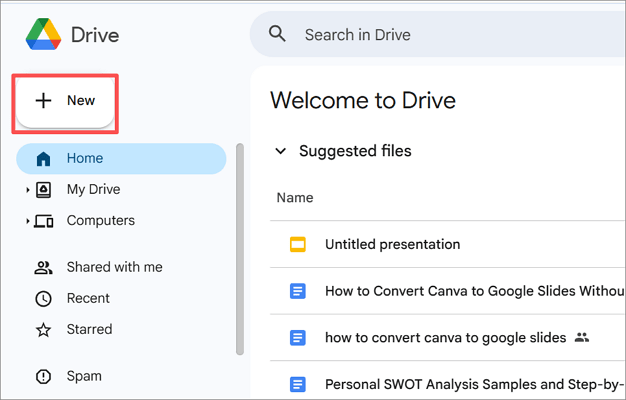626x400 pixels.
Task: Click the Home house icon
Action: point(43,158)
